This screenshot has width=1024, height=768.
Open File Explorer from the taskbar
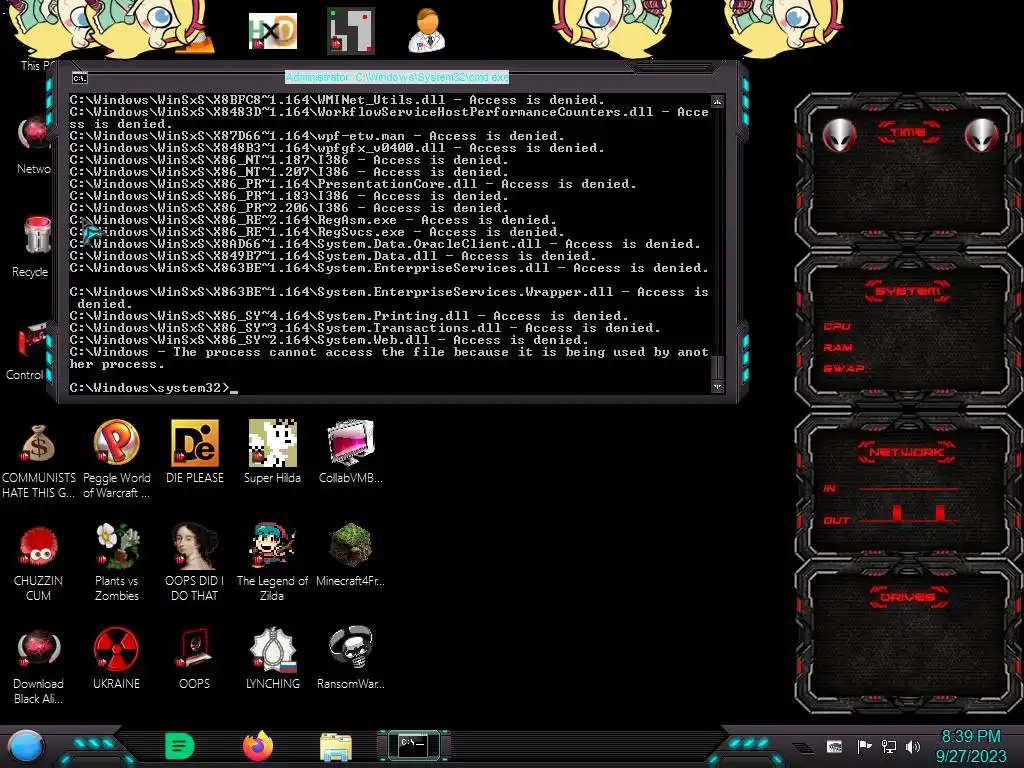point(336,747)
